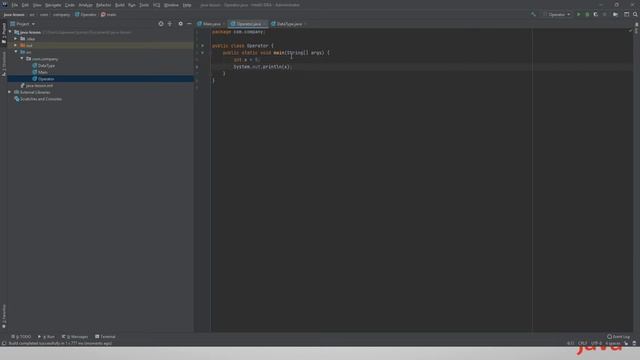This screenshot has width=640, height=360.
Task: Click the Expand/Collapse All icon in Project panel
Action: point(170,24)
